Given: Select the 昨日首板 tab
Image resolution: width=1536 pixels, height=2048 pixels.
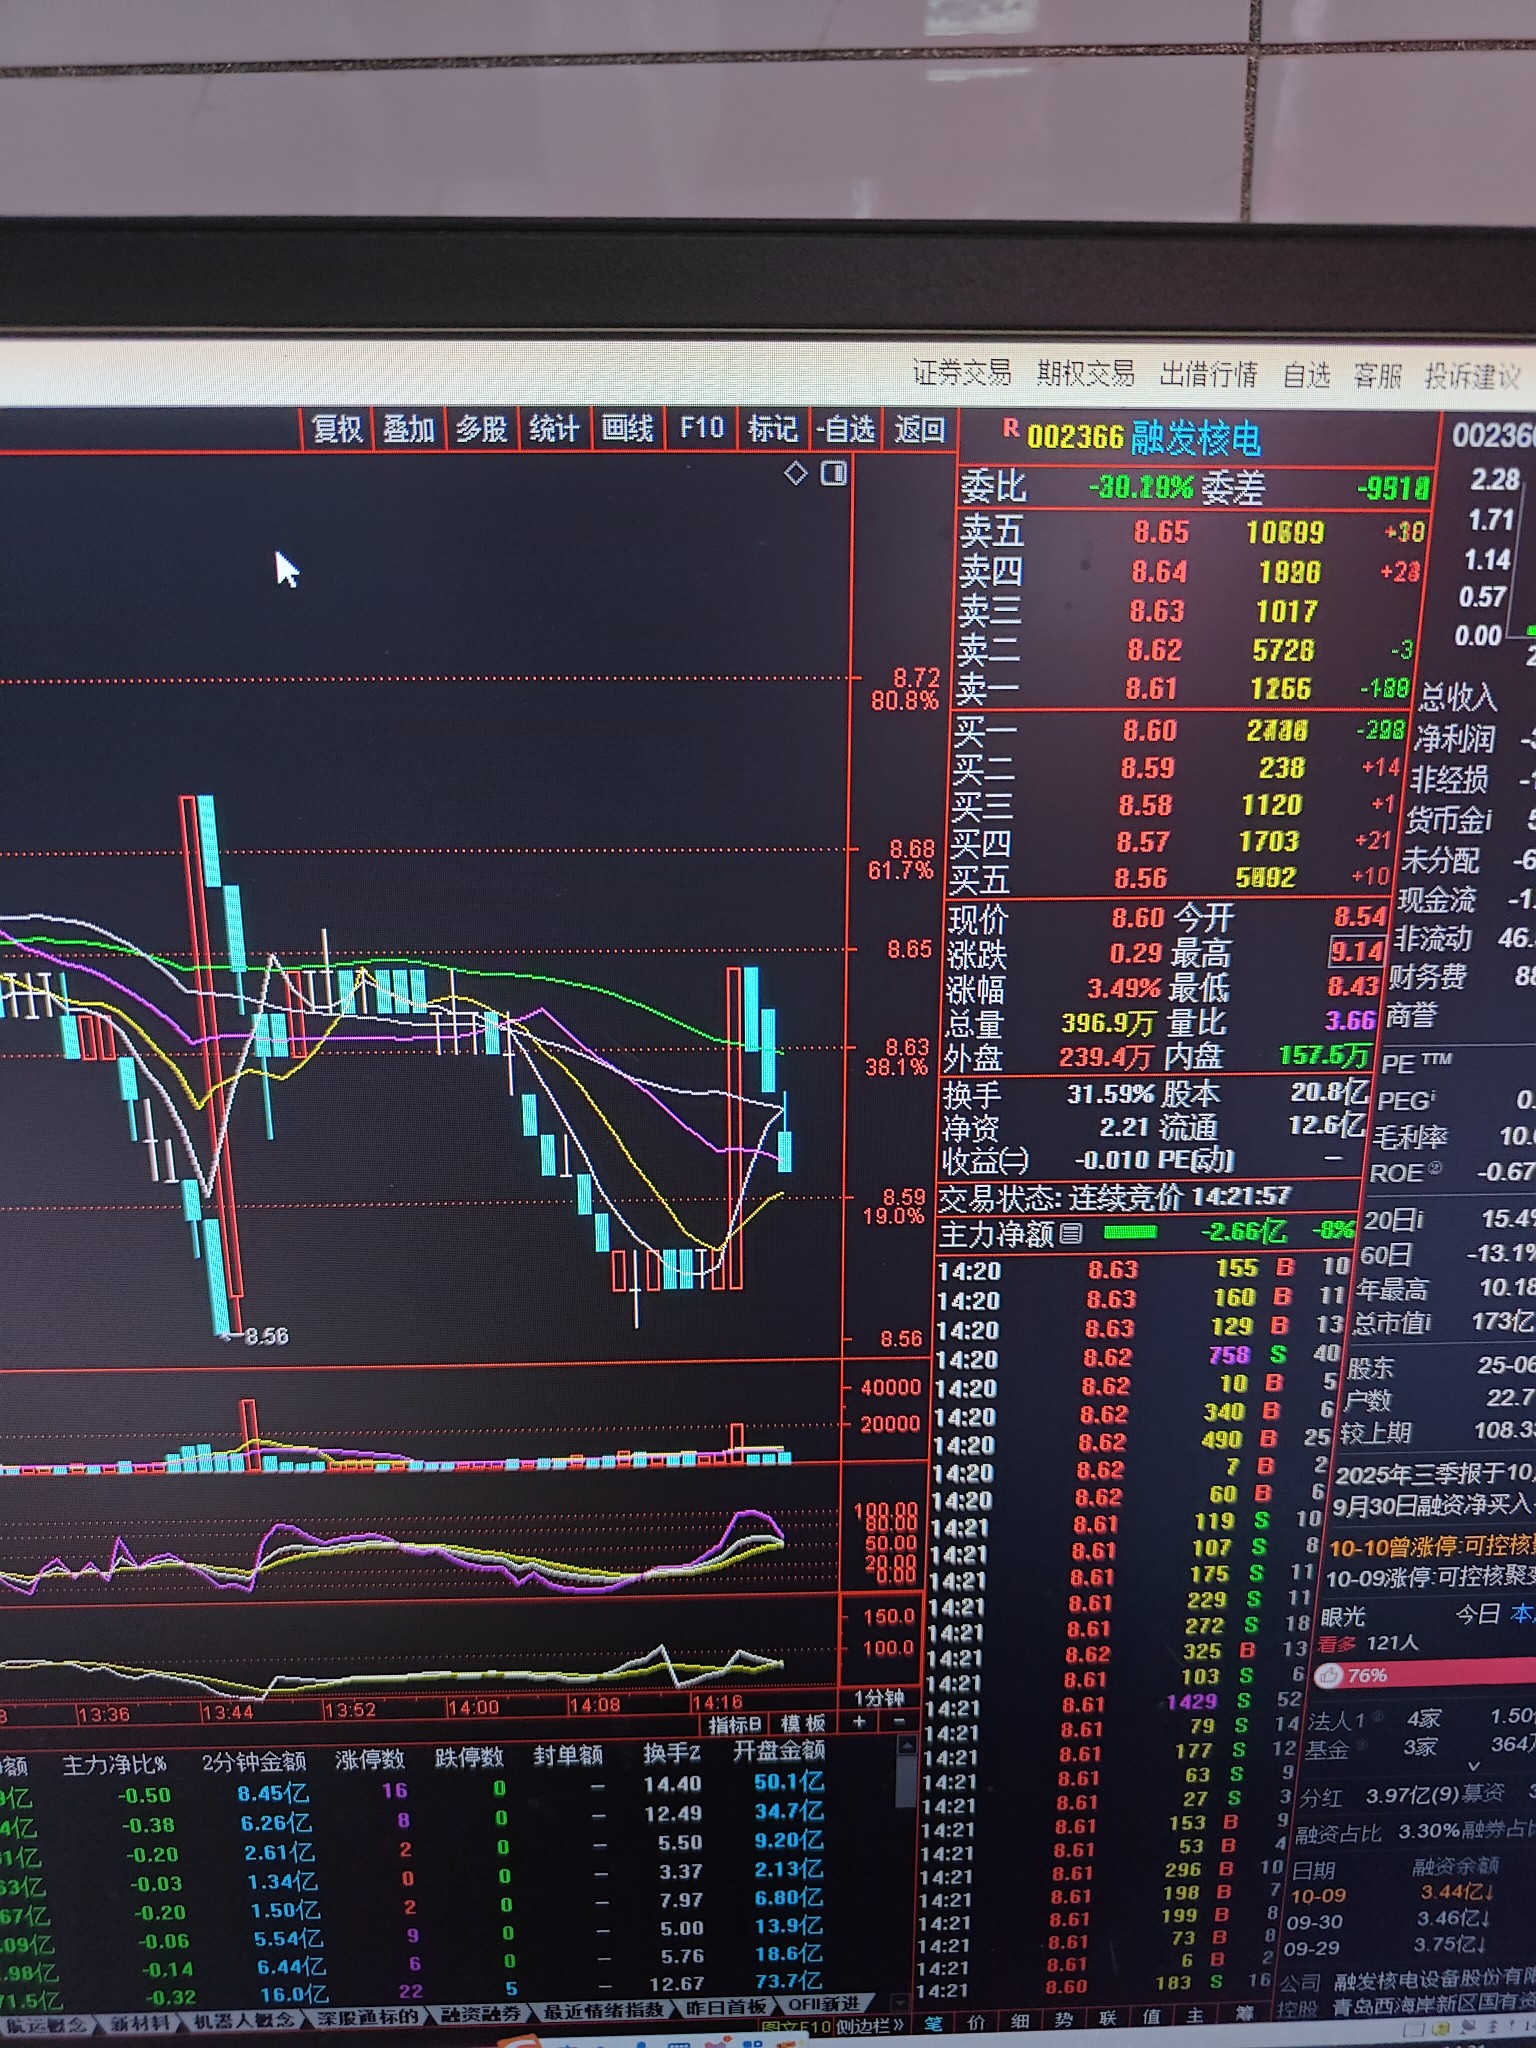Looking at the screenshot, I should pyautogui.click(x=726, y=2007).
